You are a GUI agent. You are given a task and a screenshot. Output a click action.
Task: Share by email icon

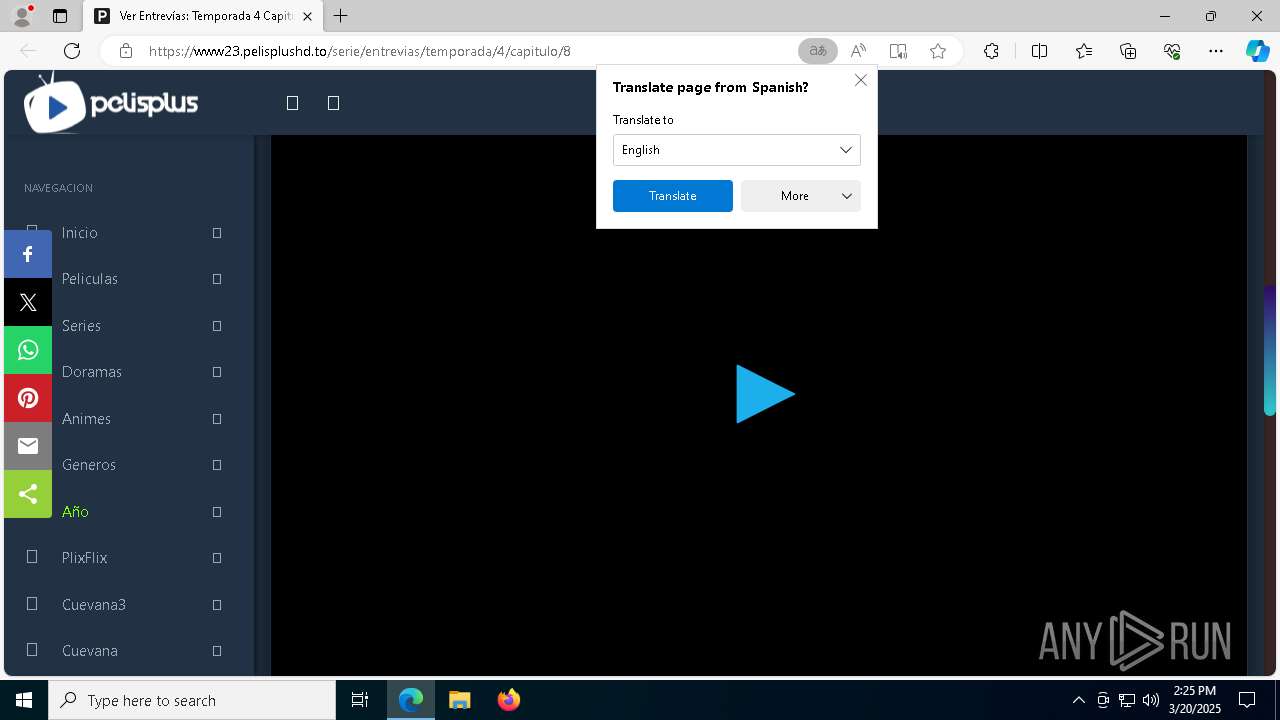pos(28,446)
